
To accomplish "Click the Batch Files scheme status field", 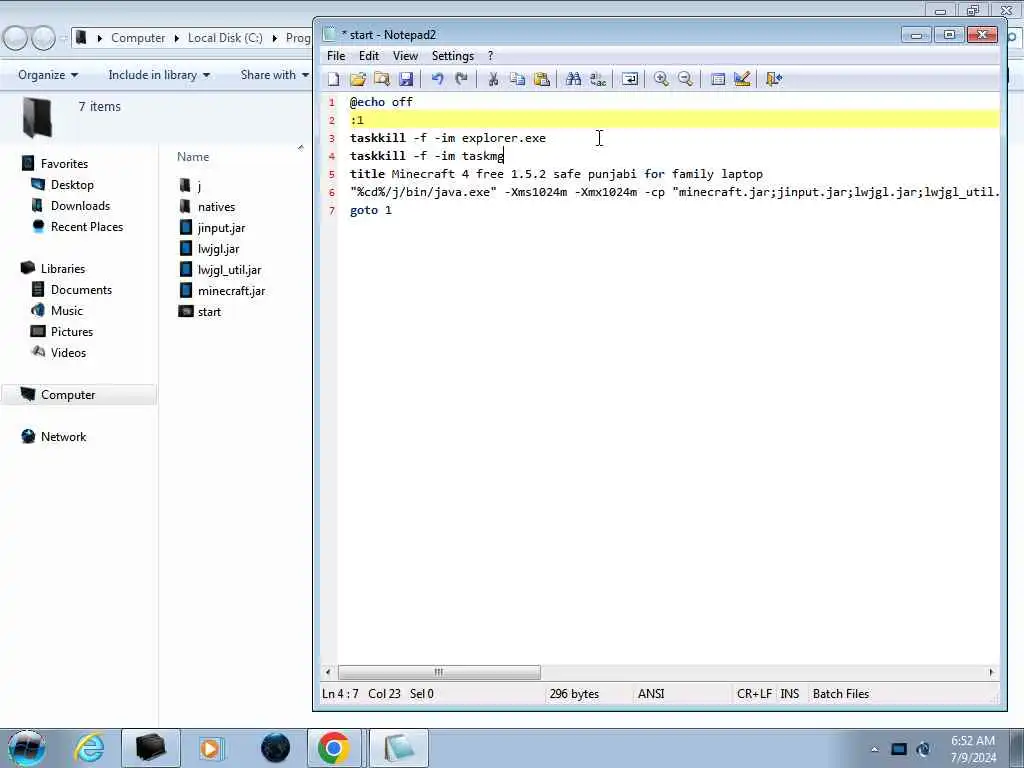I will 840,694.
